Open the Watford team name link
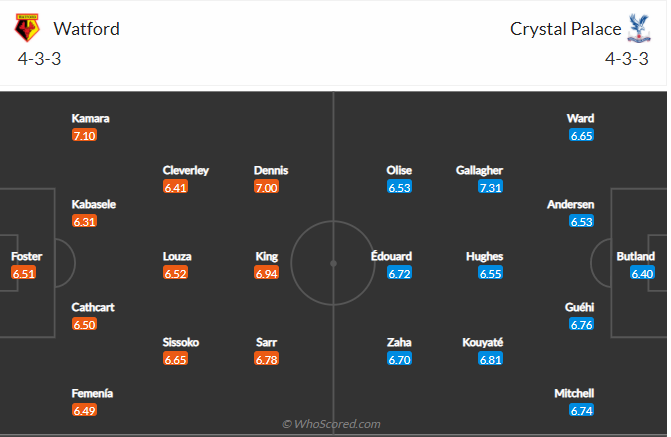Screen dimensions: 671x437 coord(87,29)
